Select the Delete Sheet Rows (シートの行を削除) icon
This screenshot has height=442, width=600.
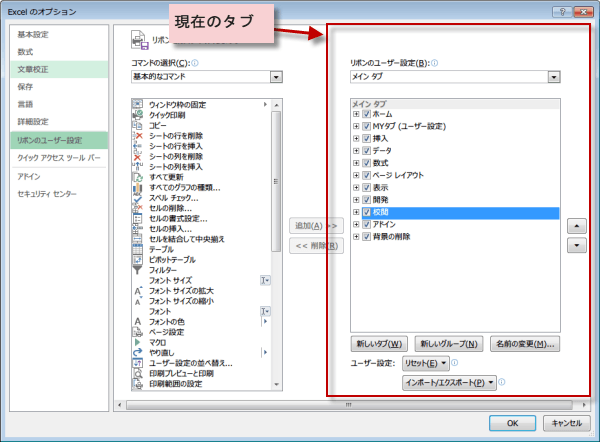click(137, 135)
